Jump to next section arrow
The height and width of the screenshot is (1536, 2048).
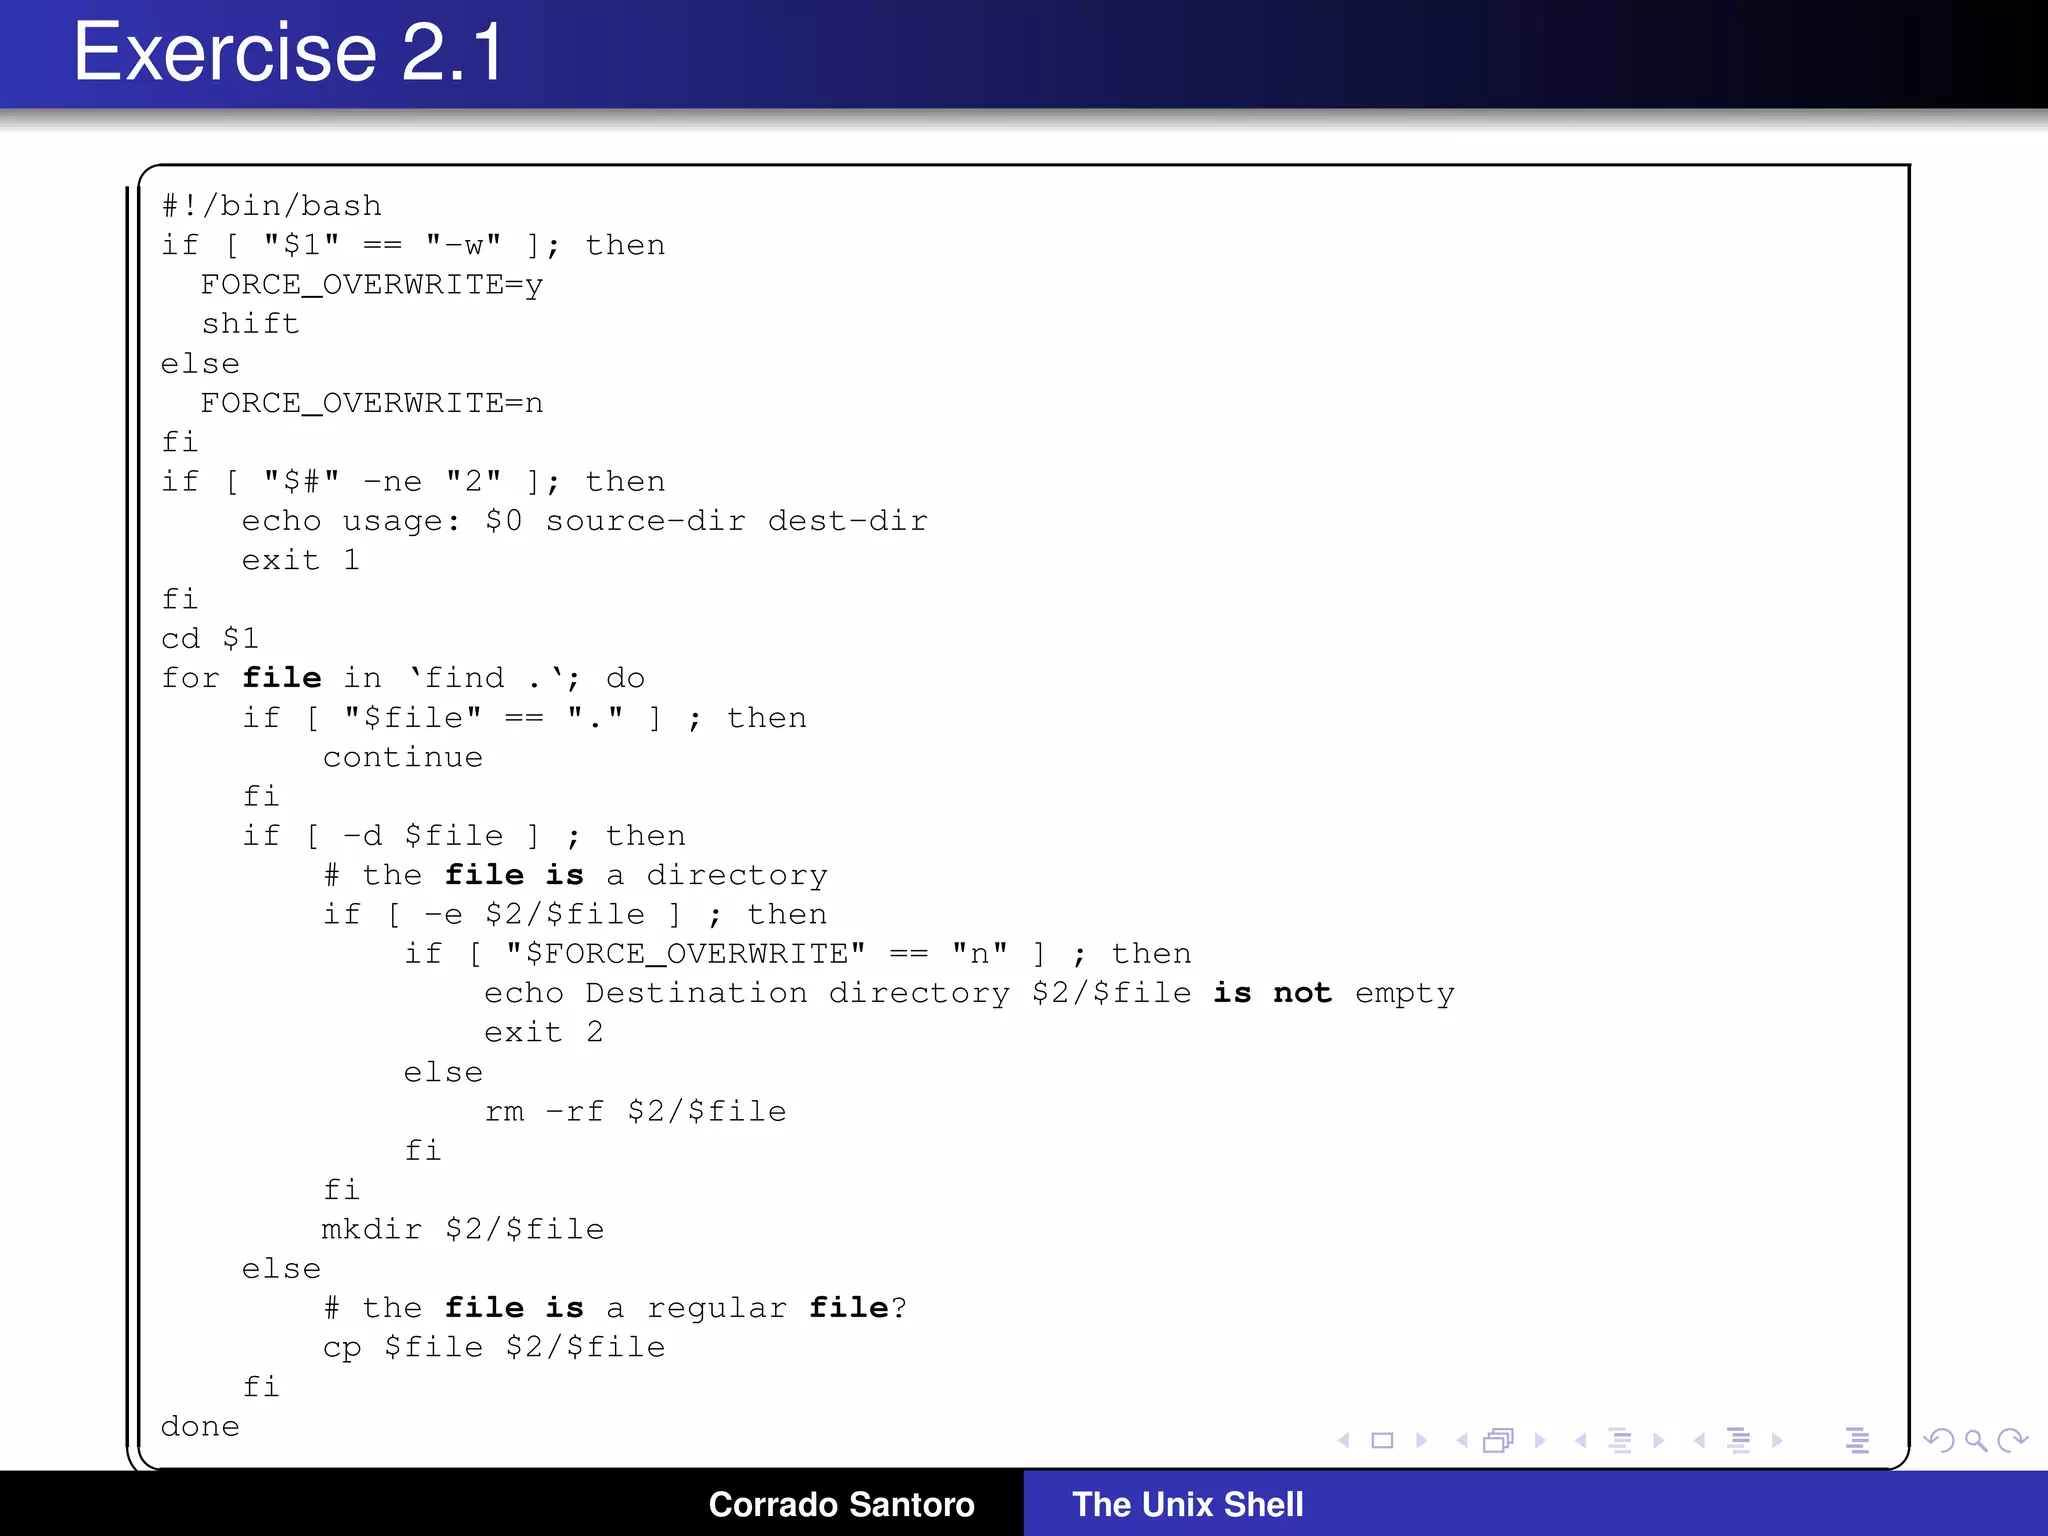(x=1777, y=1440)
